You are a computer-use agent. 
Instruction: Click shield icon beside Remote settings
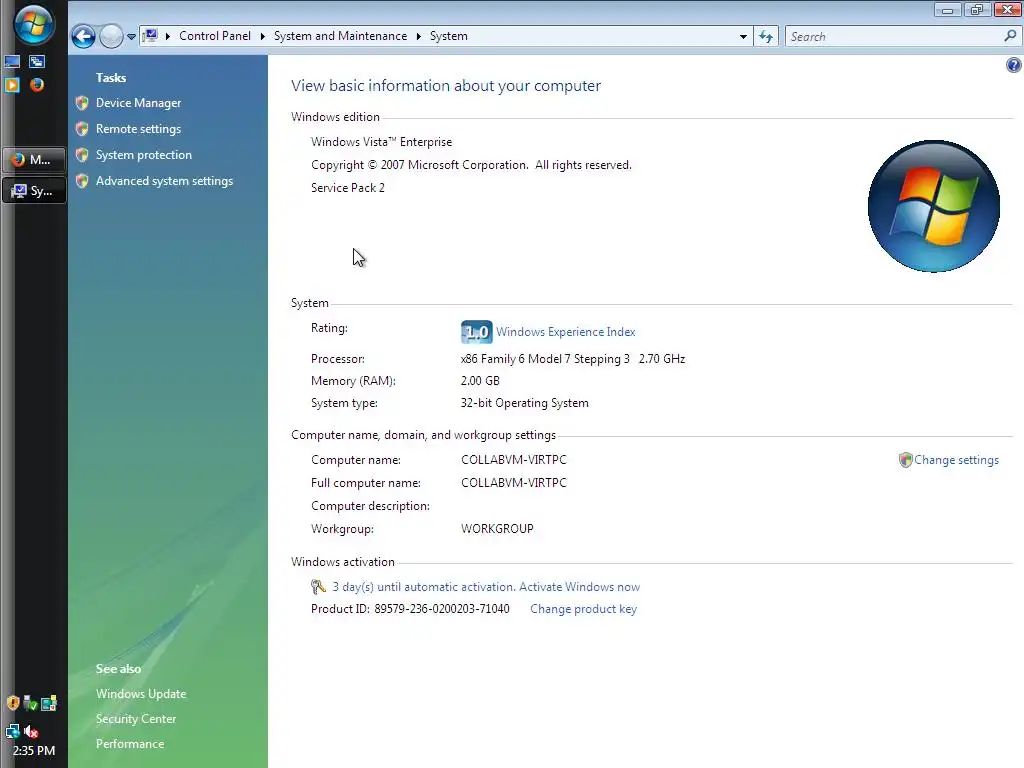pyautogui.click(x=82, y=129)
